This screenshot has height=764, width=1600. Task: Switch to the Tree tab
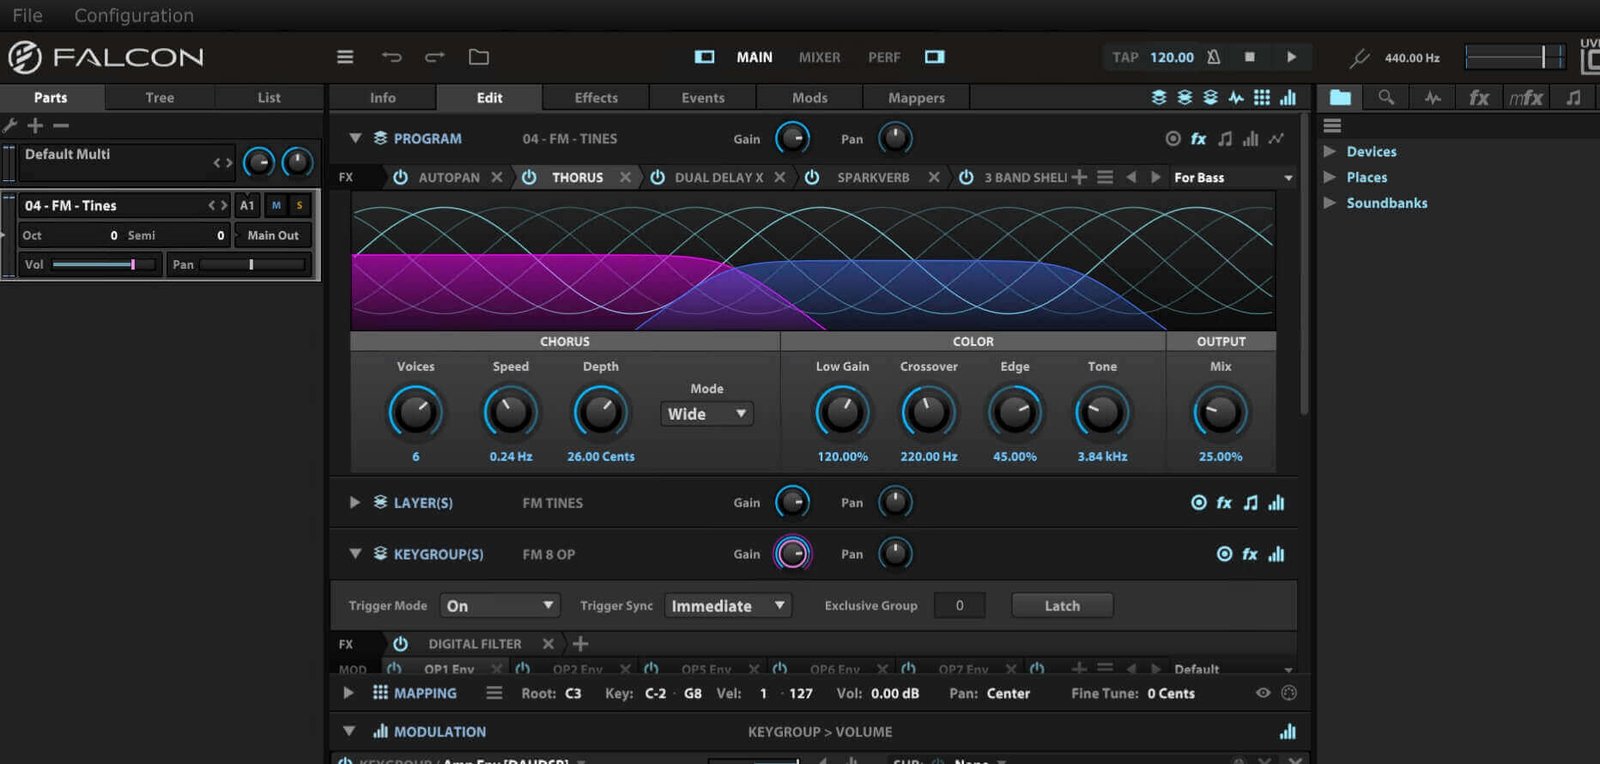[159, 97]
